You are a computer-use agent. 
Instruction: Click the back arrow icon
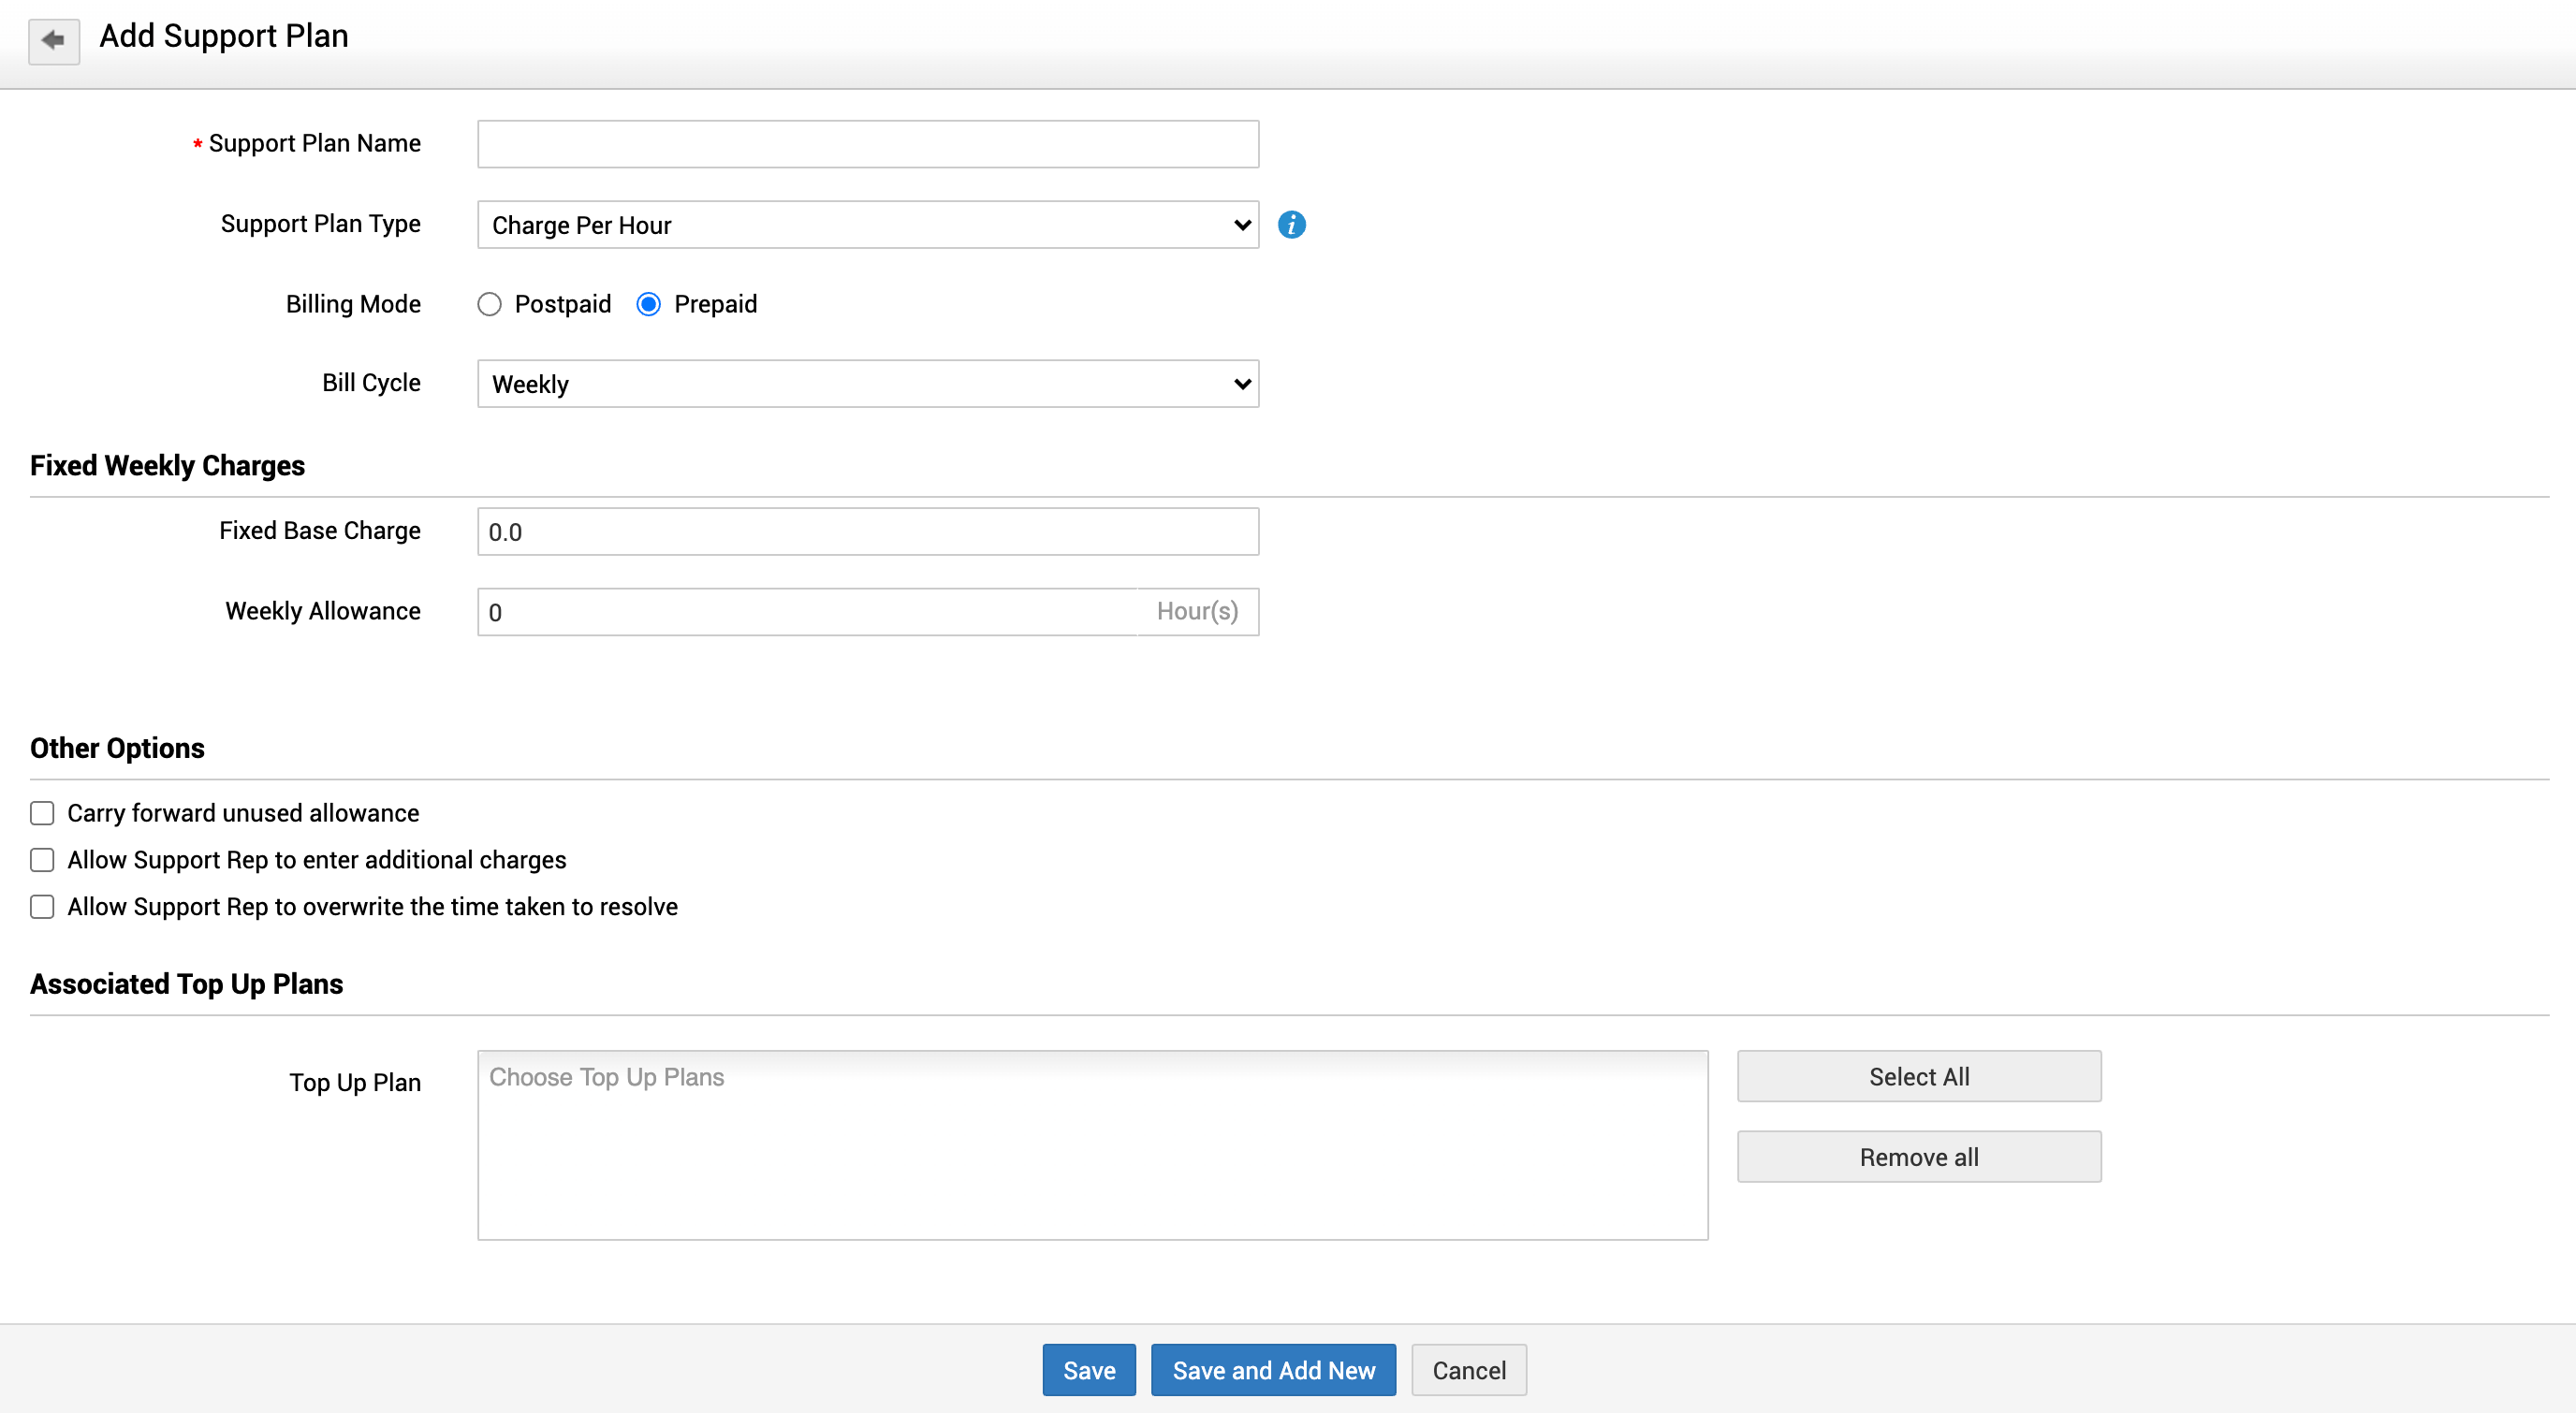coord(53,40)
